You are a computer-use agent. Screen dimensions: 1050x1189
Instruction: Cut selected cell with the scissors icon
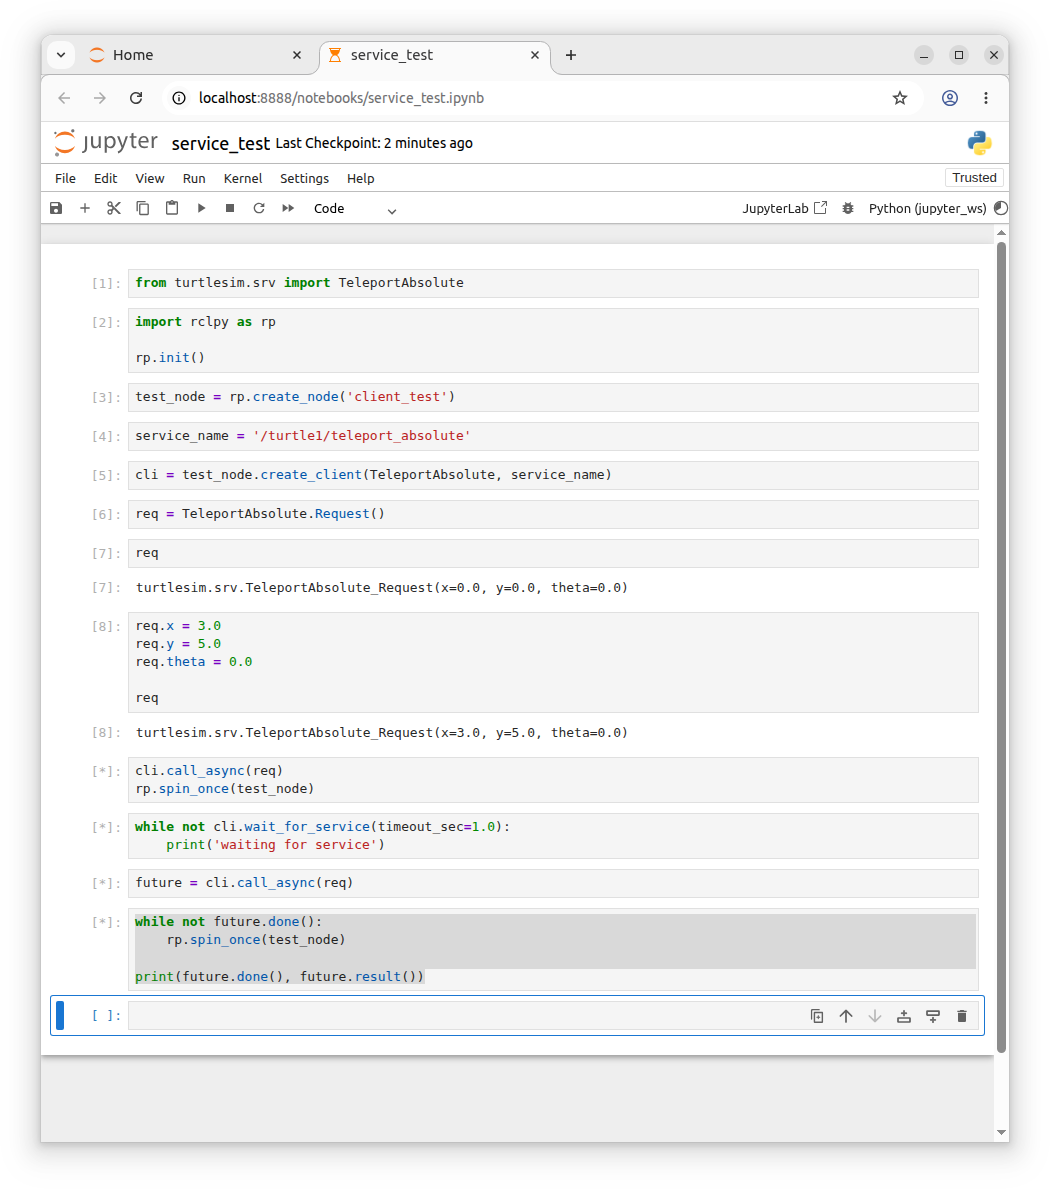(114, 209)
